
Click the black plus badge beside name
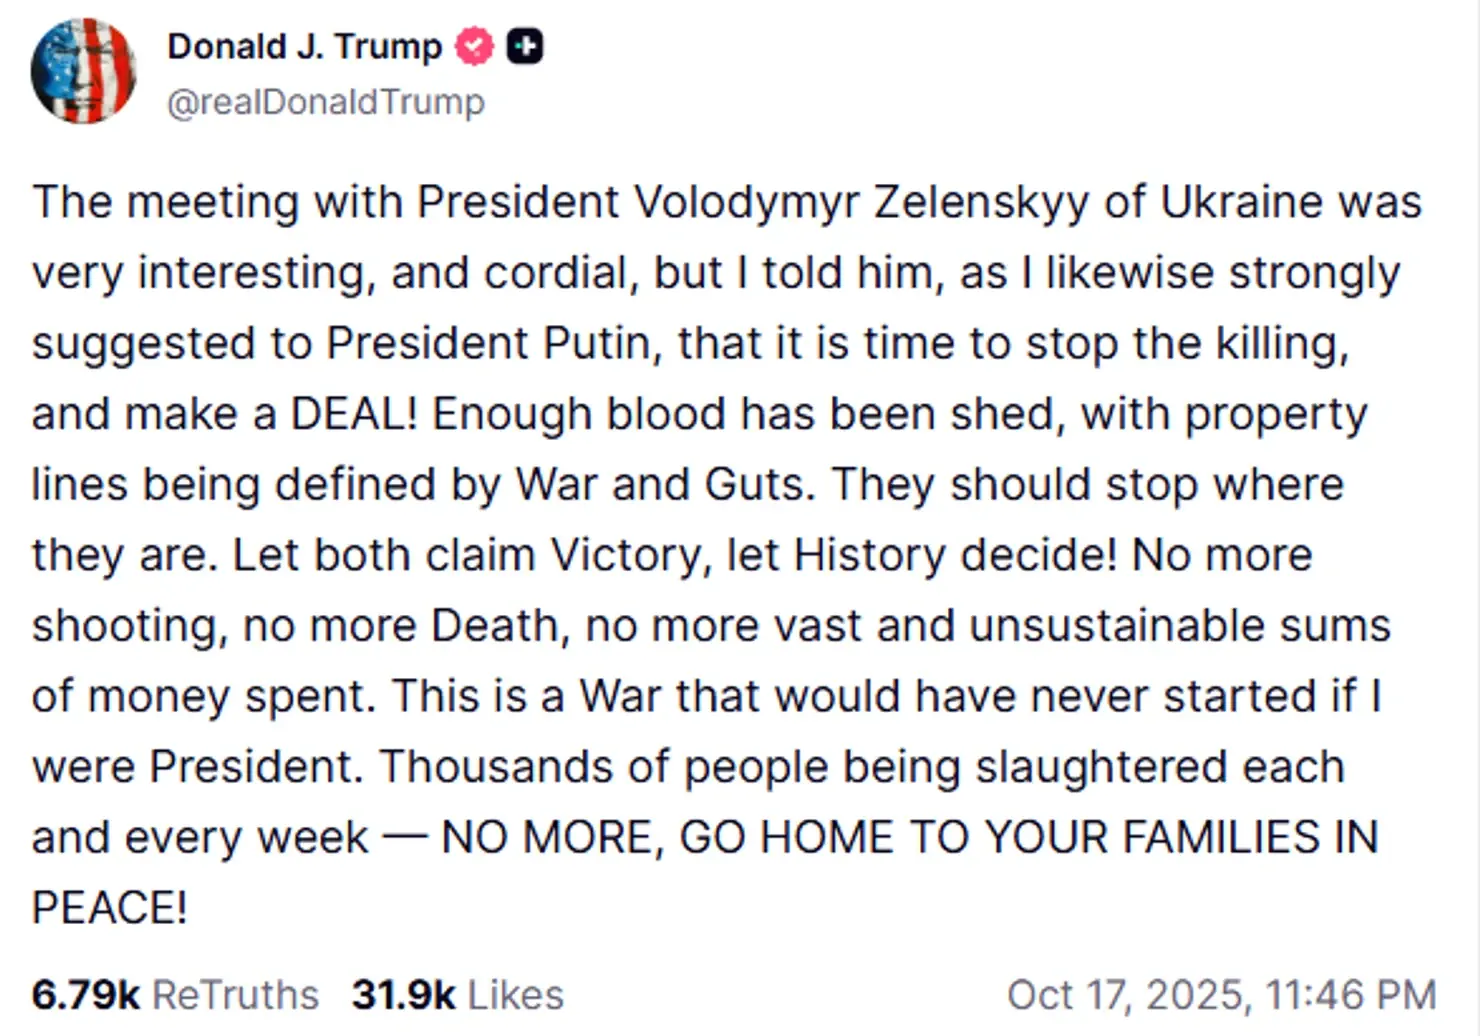tap(525, 47)
